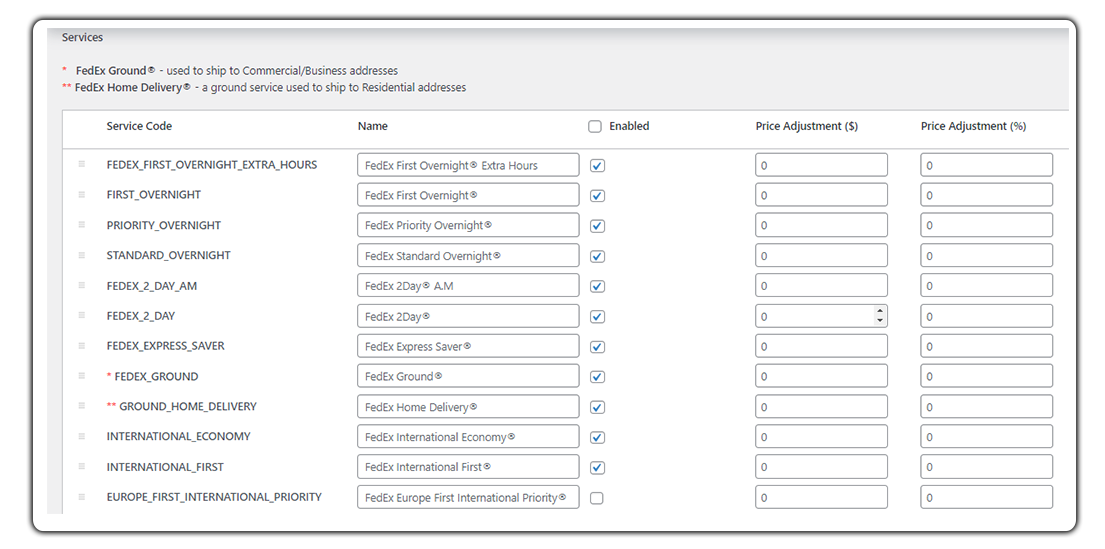Click the Services section heading
This screenshot has width=1105, height=549.
click(x=82, y=37)
